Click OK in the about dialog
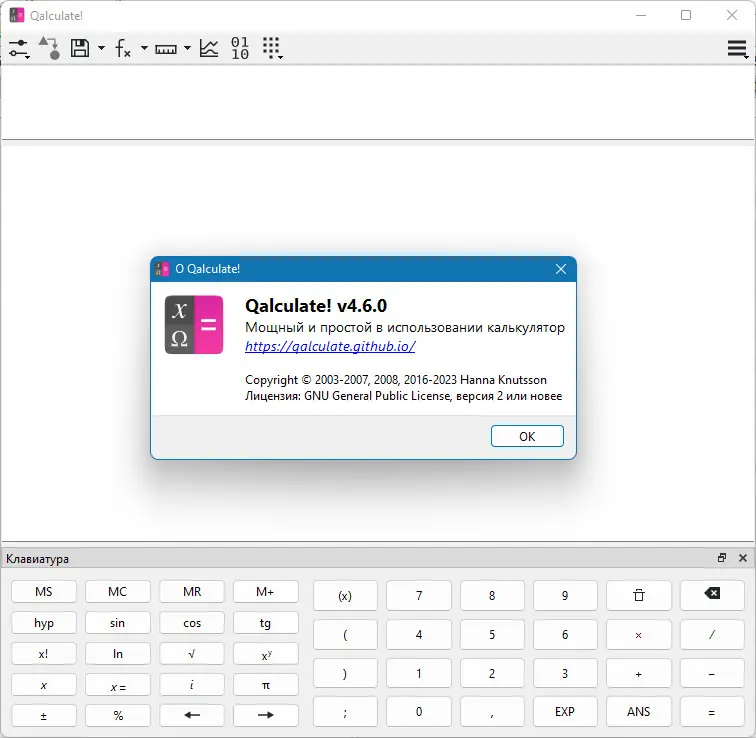The image size is (756, 738). pos(527,436)
